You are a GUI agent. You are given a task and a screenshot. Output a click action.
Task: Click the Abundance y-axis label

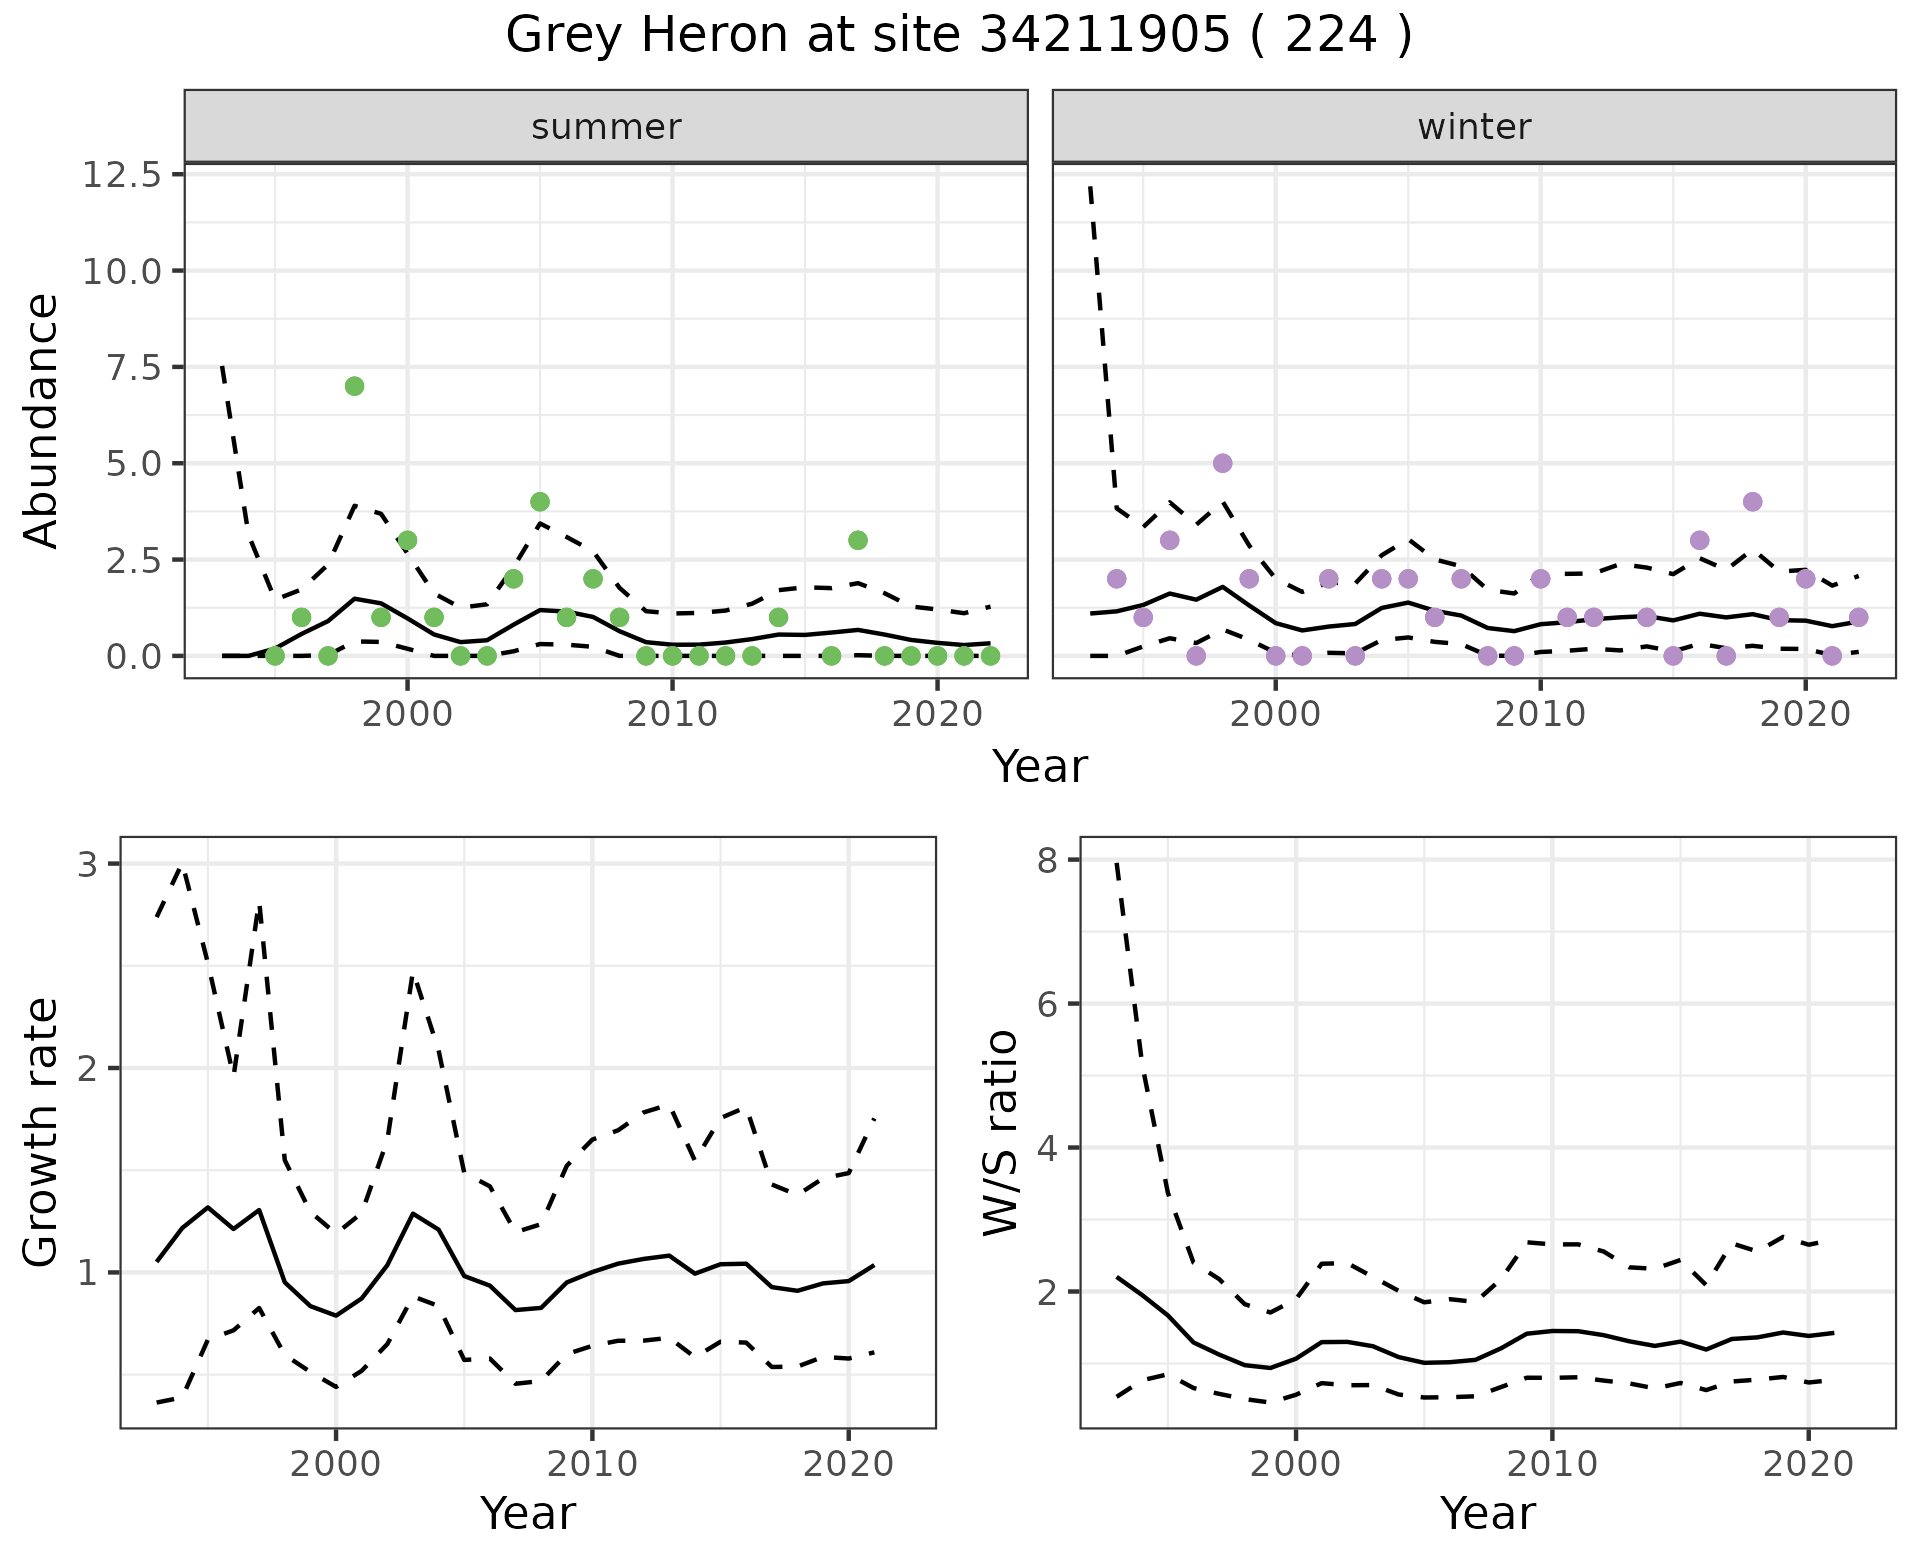coord(42,420)
